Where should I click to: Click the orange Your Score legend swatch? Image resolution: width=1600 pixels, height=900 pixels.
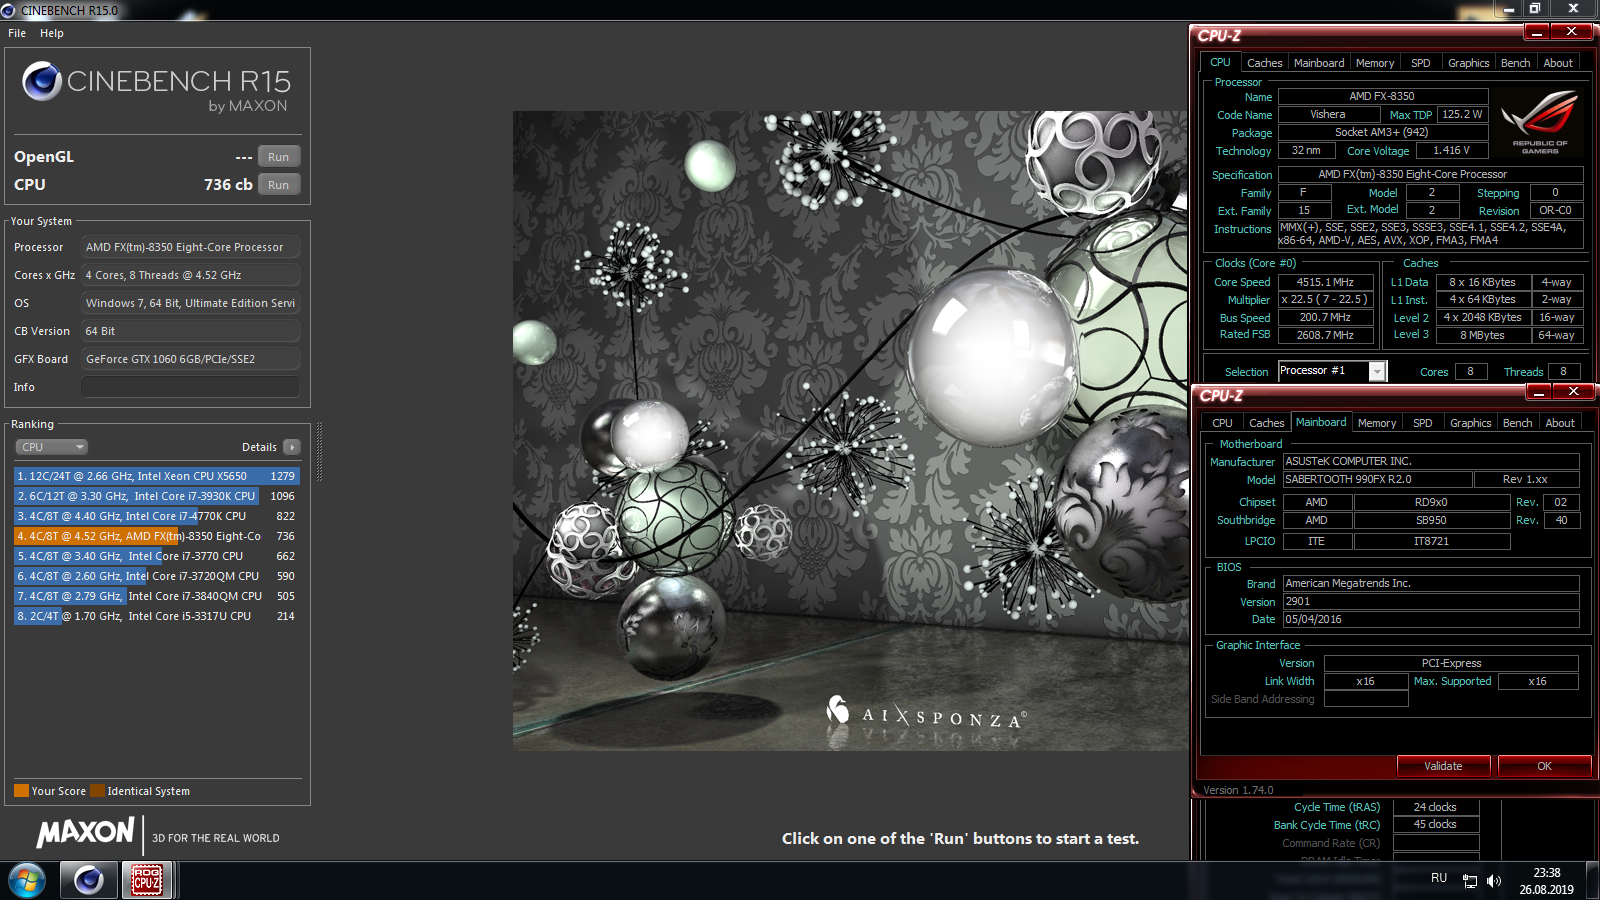coord(21,791)
